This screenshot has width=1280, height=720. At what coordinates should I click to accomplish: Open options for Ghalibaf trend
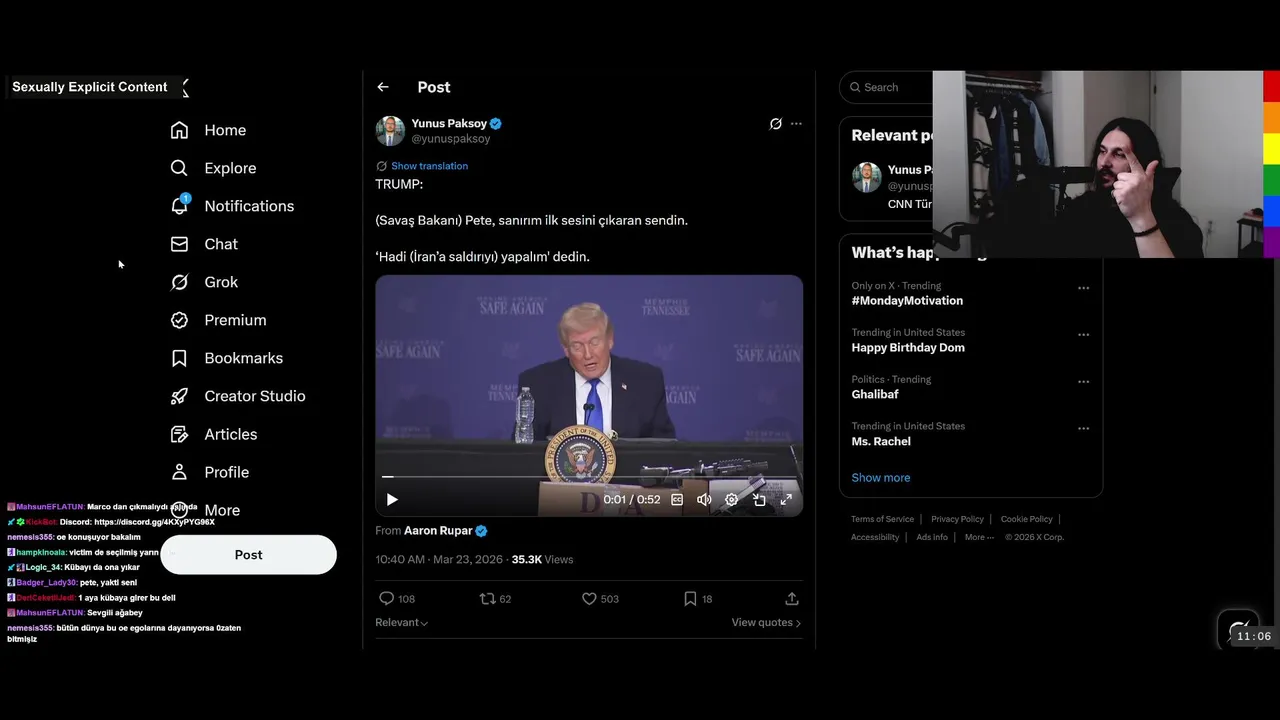[x=1083, y=381]
